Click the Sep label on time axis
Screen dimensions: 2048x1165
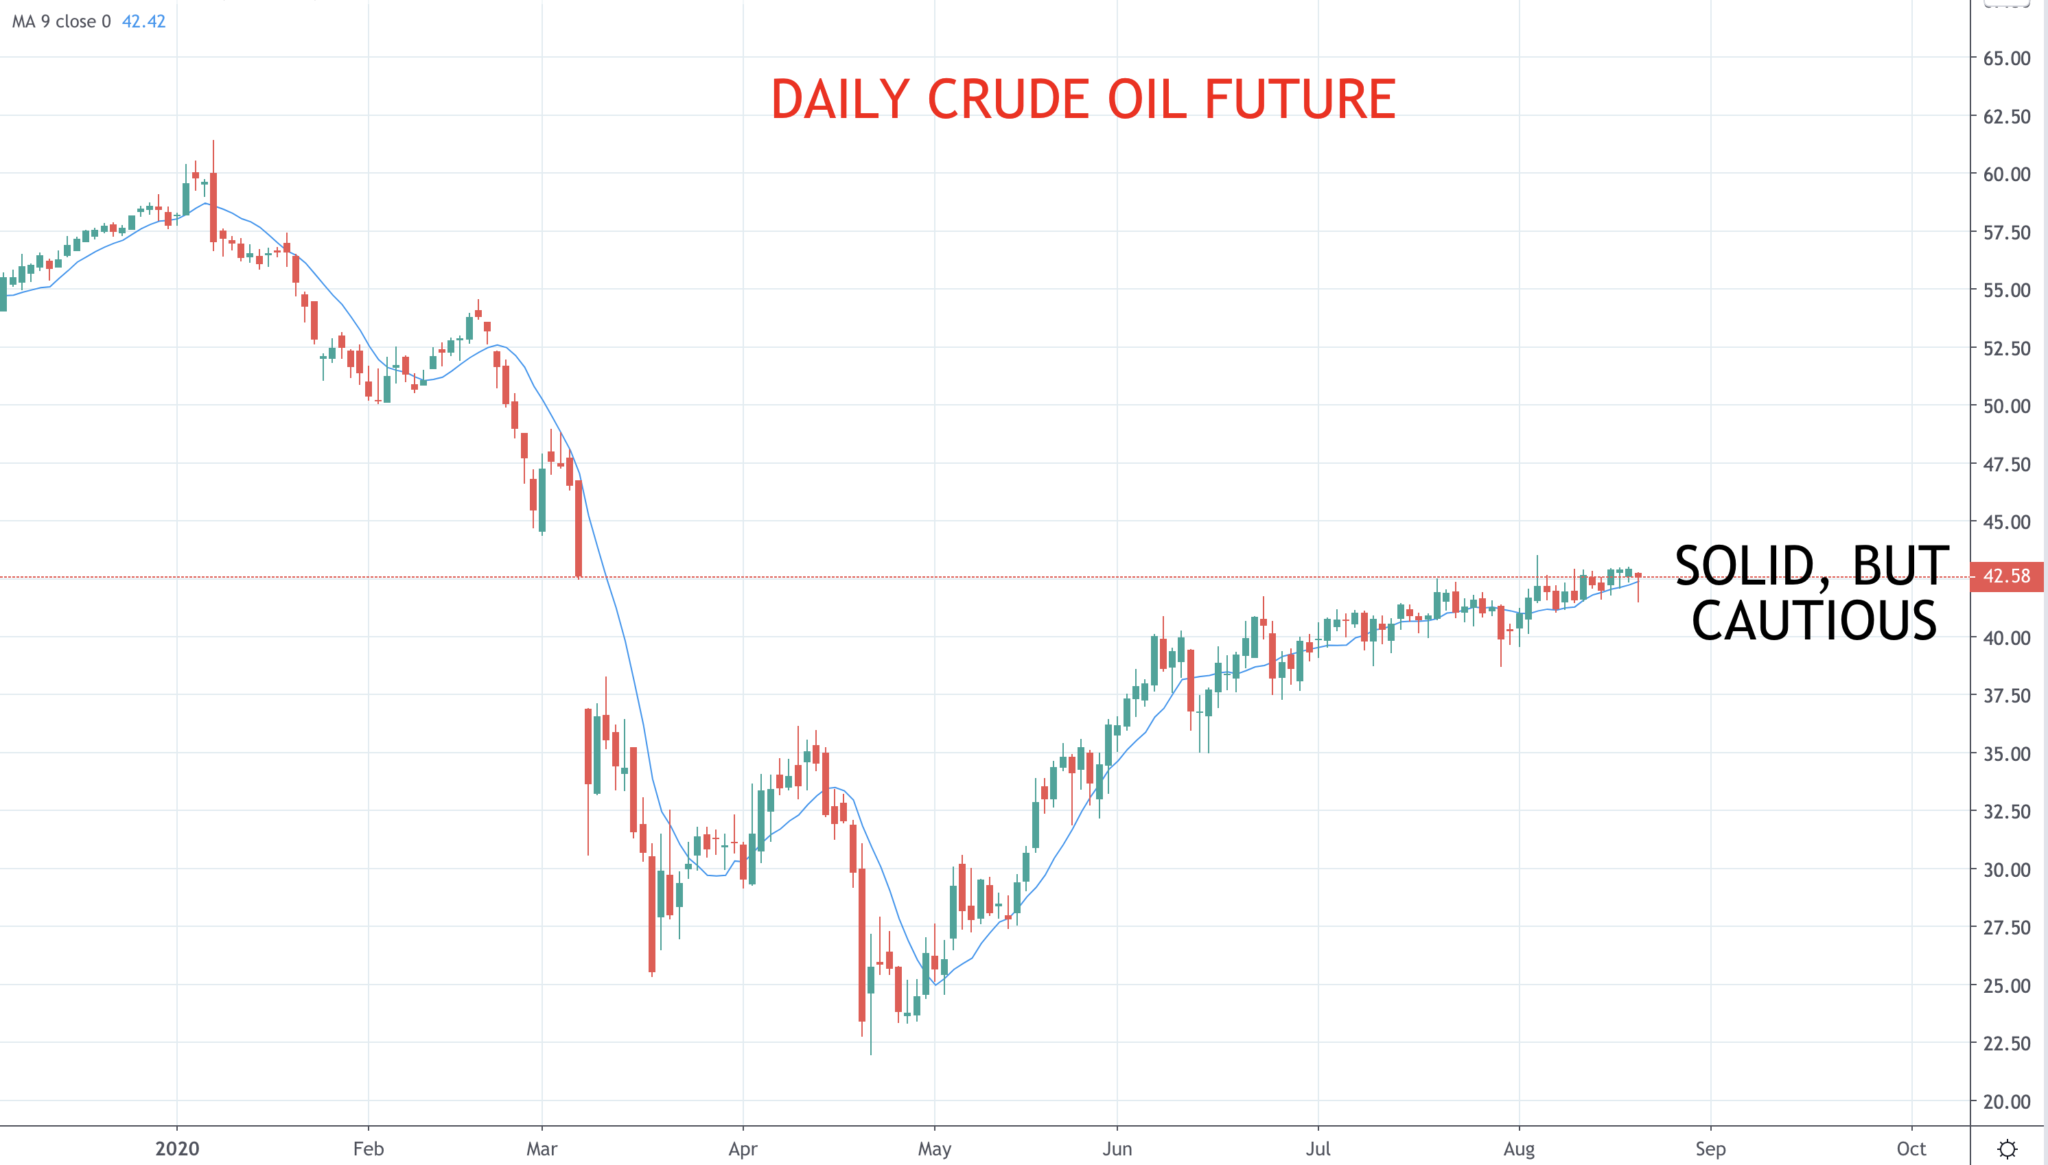[1710, 1149]
